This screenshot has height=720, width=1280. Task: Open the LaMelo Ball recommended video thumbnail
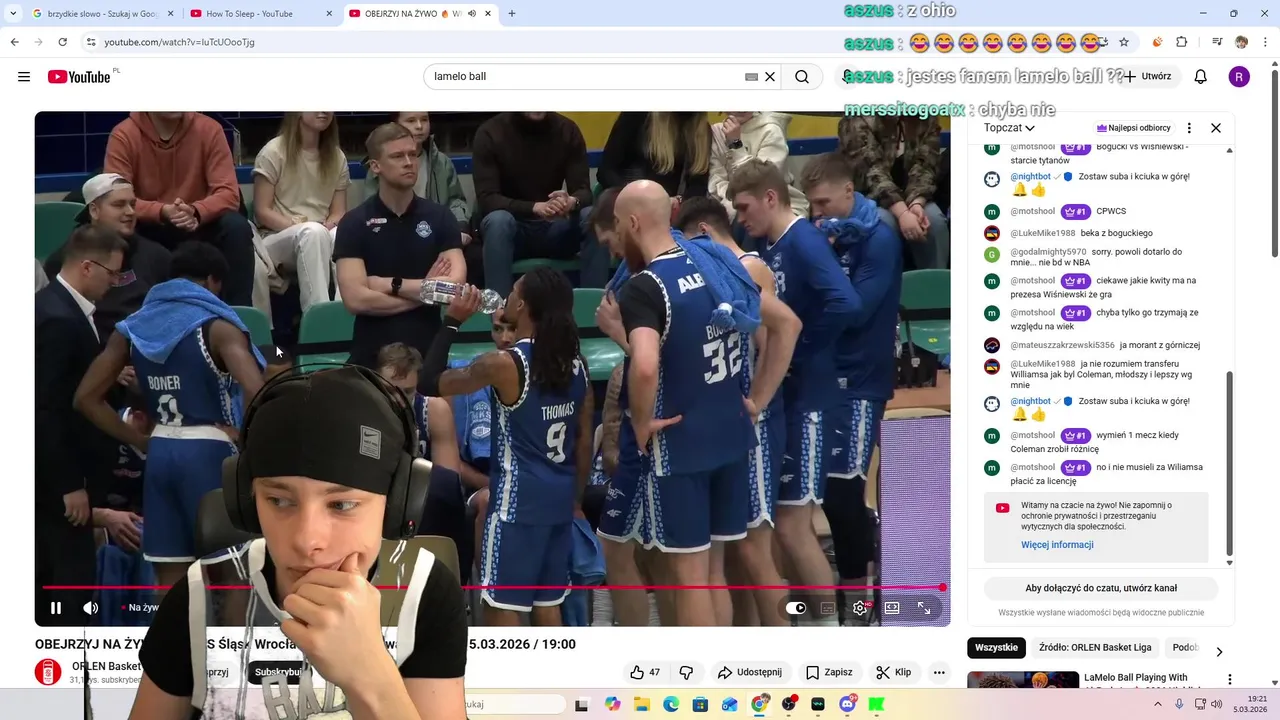click(x=1023, y=680)
